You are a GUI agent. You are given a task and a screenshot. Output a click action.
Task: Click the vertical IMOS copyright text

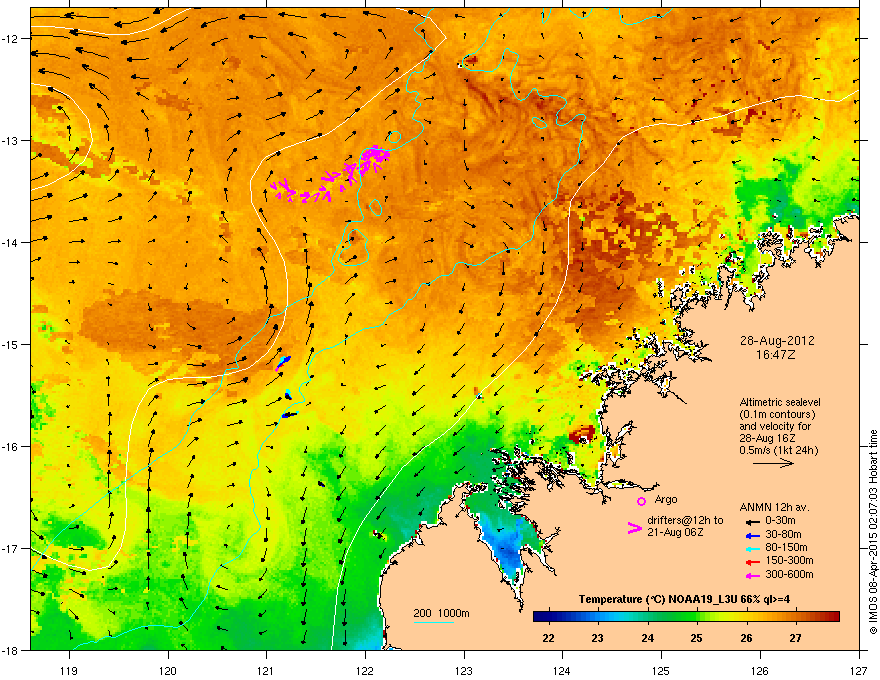(873, 532)
